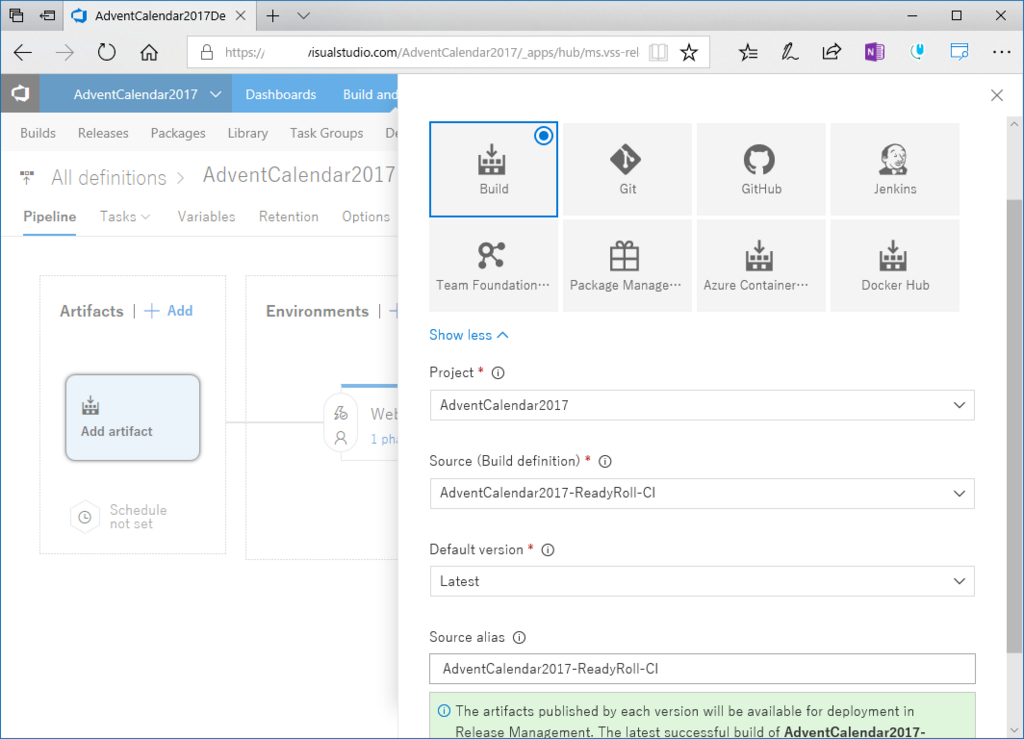1024x739 pixels.
Task: Select the Build artifact source tile
Action: [x=494, y=169]
